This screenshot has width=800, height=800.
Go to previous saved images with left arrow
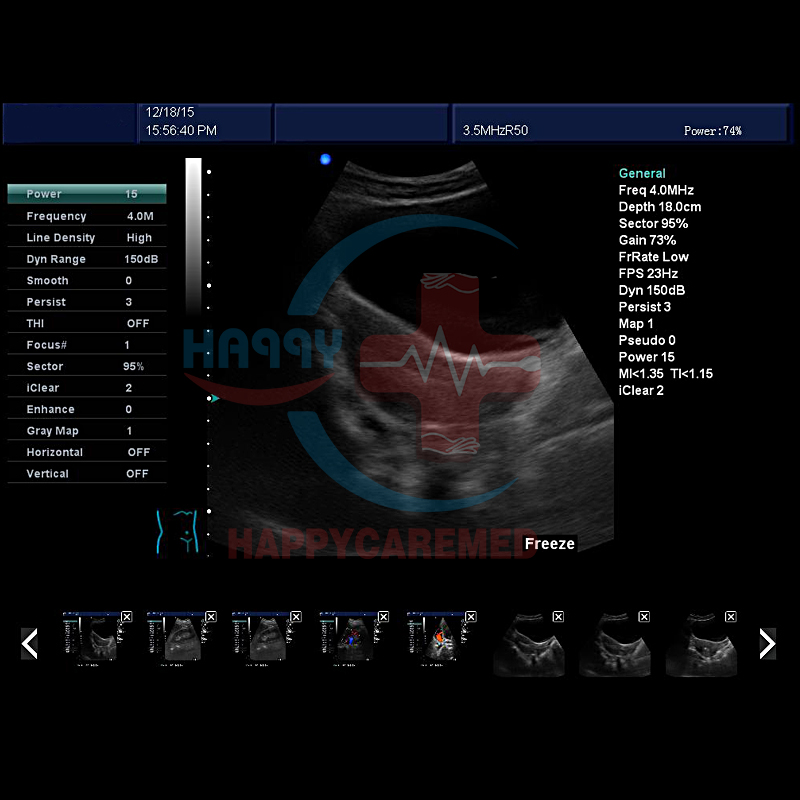[30, 643]
